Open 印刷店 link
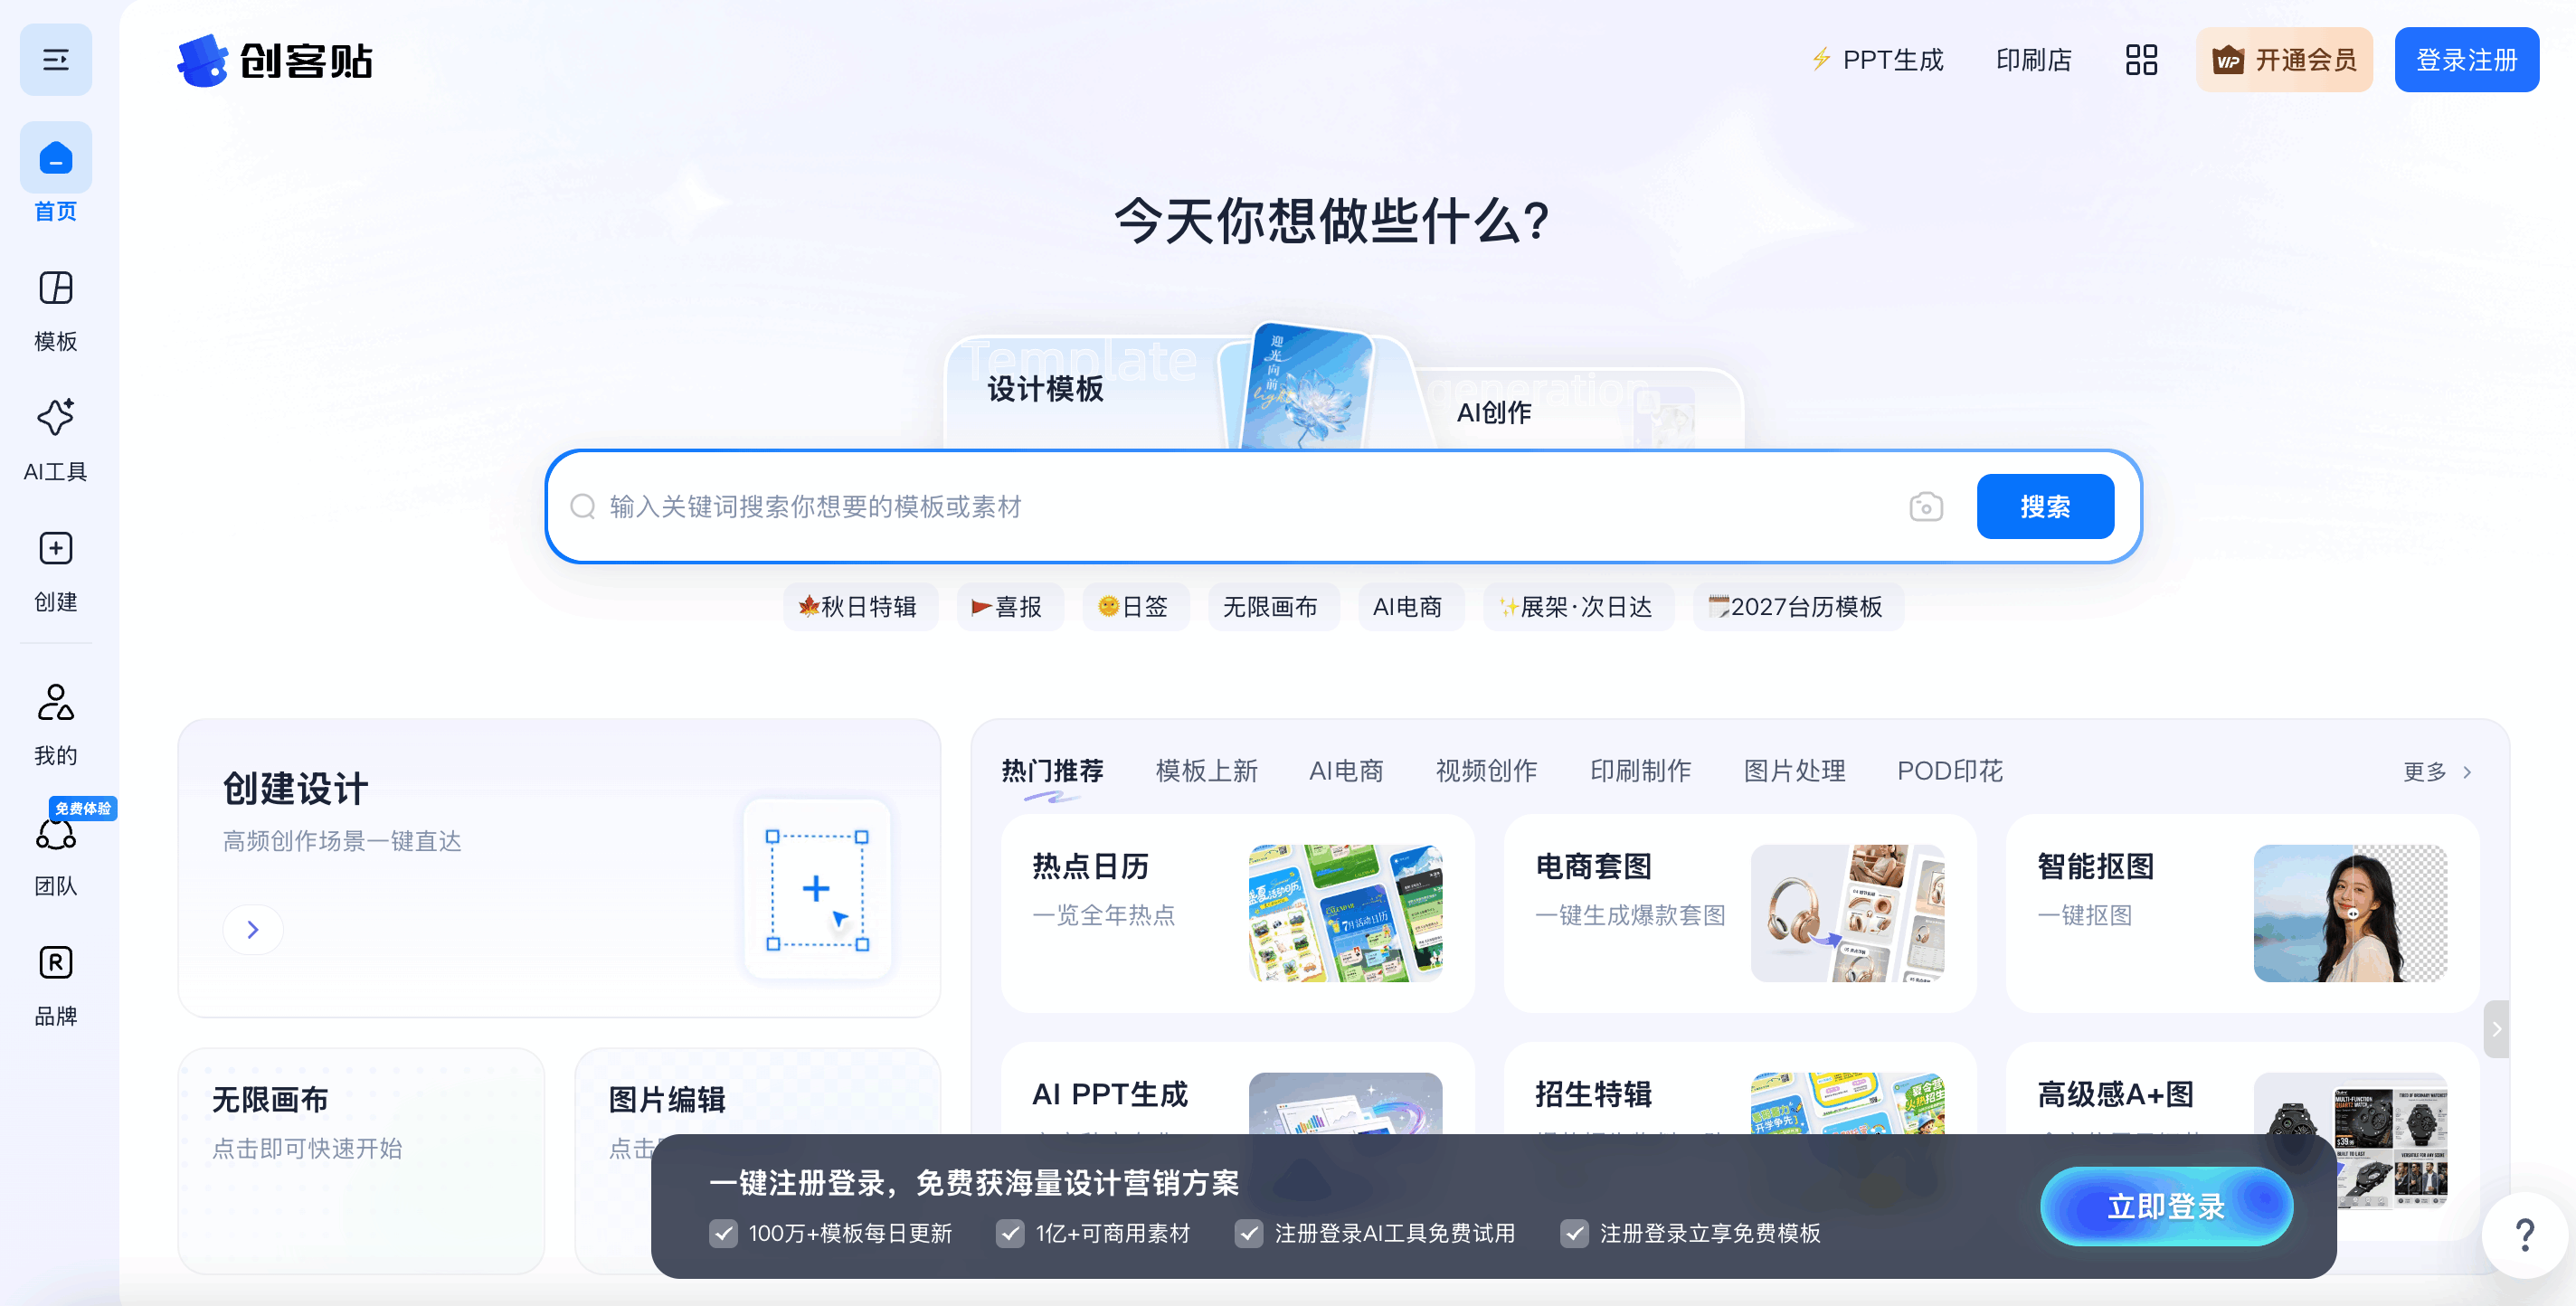Viewport: 2576px width, 1306px height. point(2033,60)
